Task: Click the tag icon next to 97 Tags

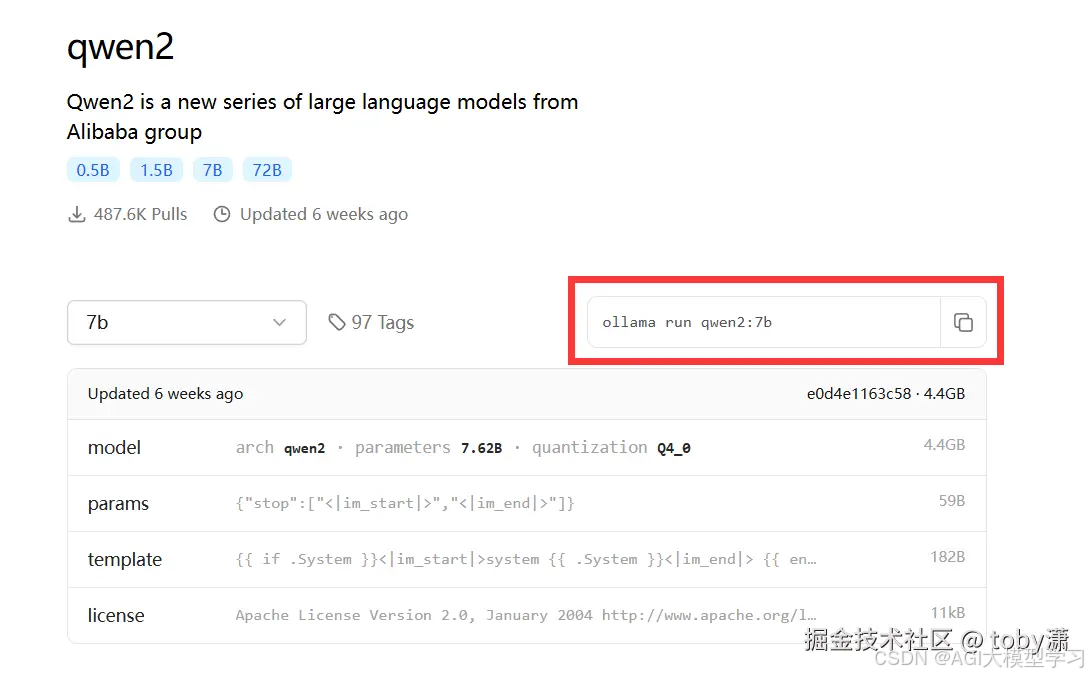Action: coord(337,322)
